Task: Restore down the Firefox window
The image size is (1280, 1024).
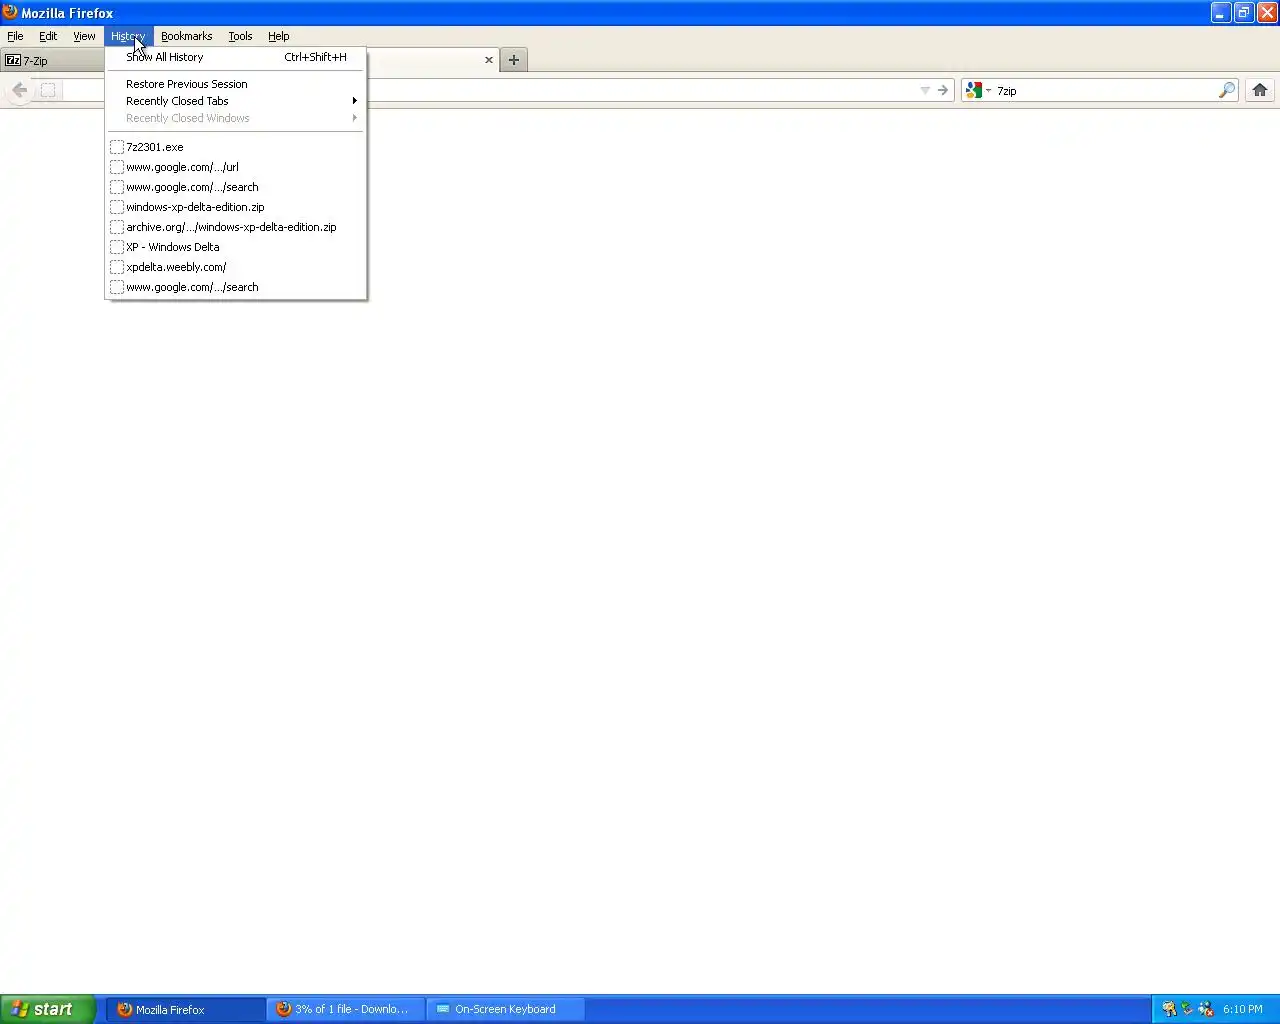Action: [x=1244, y=13]
